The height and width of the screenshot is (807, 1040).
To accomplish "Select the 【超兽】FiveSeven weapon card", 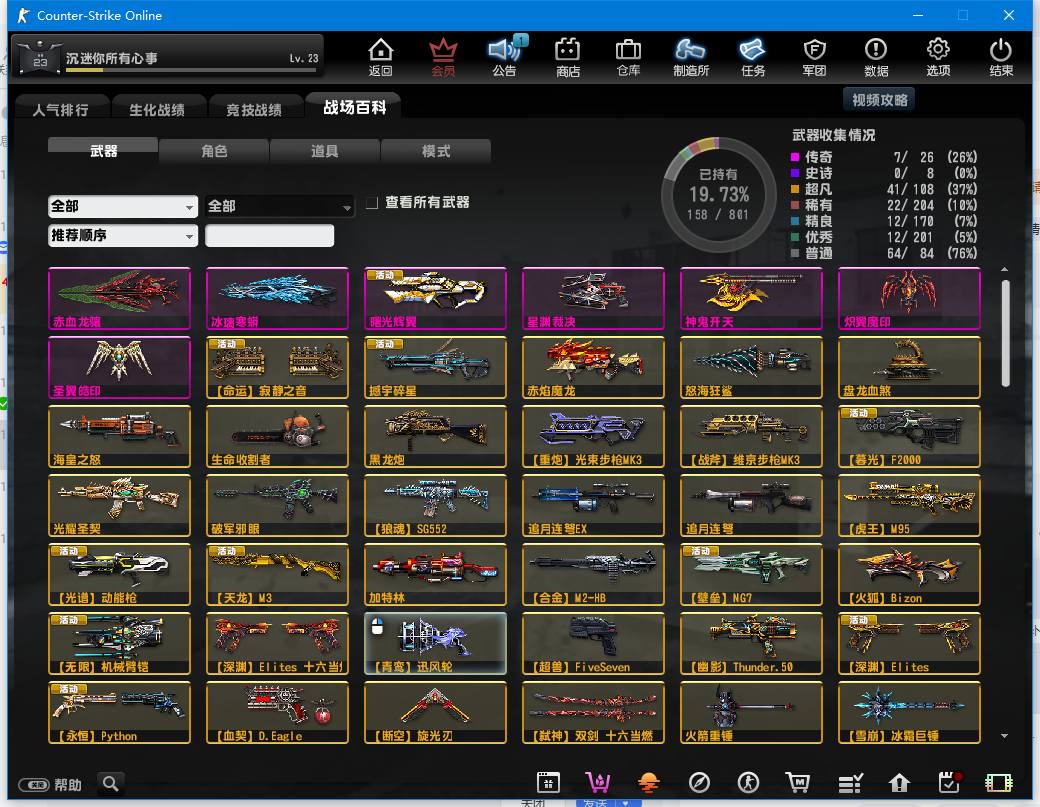I will 593,643.
